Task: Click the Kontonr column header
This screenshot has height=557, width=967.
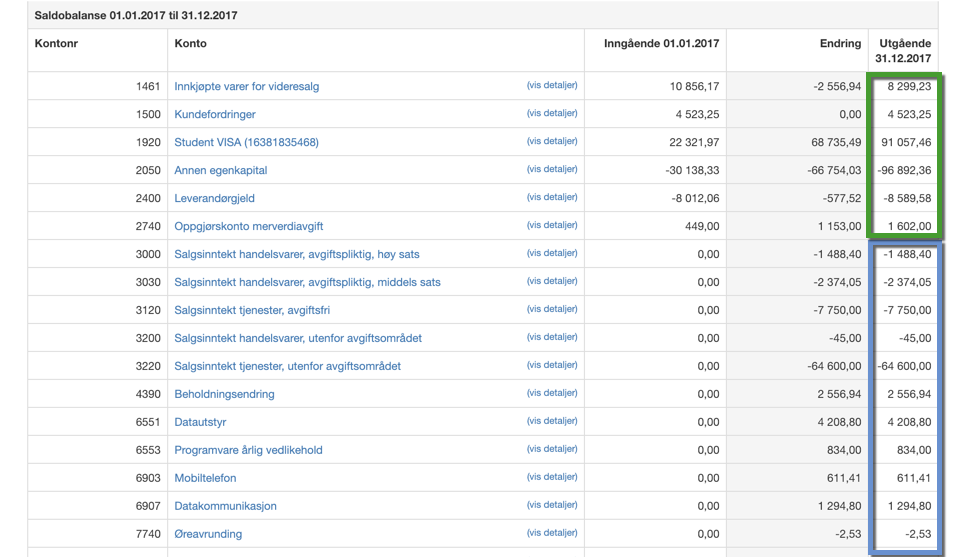Action: tap(56, 44)
